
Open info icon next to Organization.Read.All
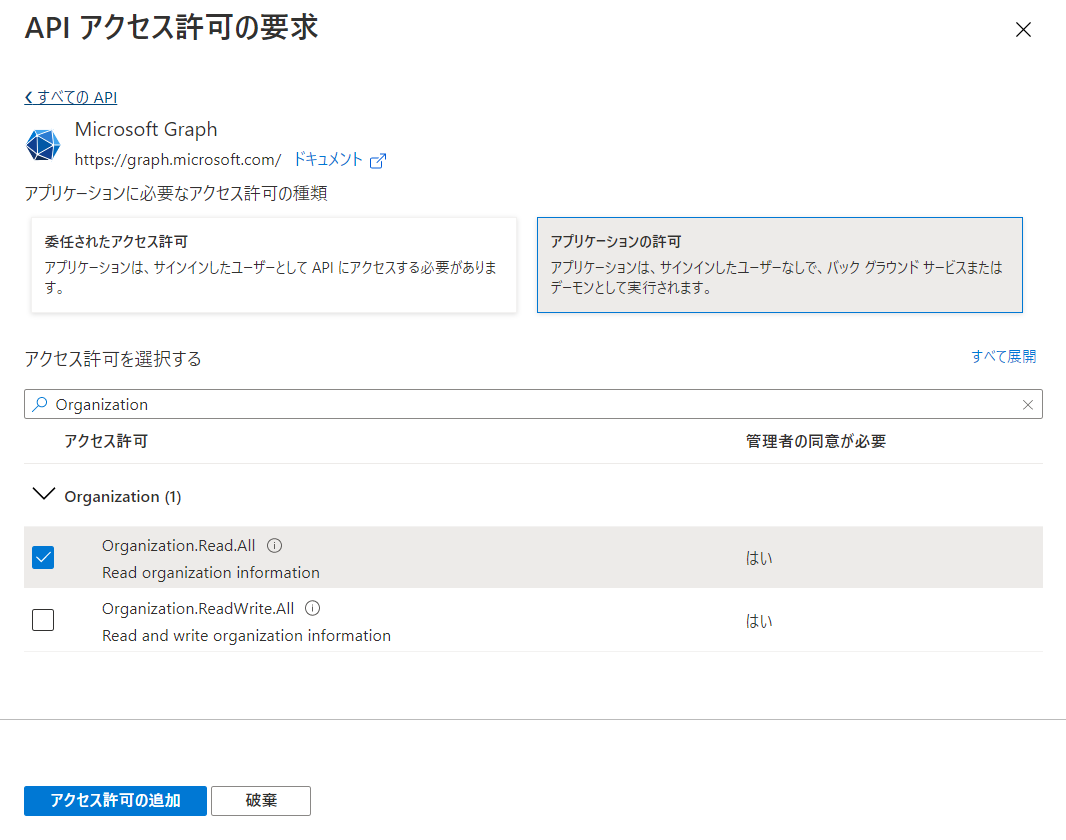coord(275,546)
